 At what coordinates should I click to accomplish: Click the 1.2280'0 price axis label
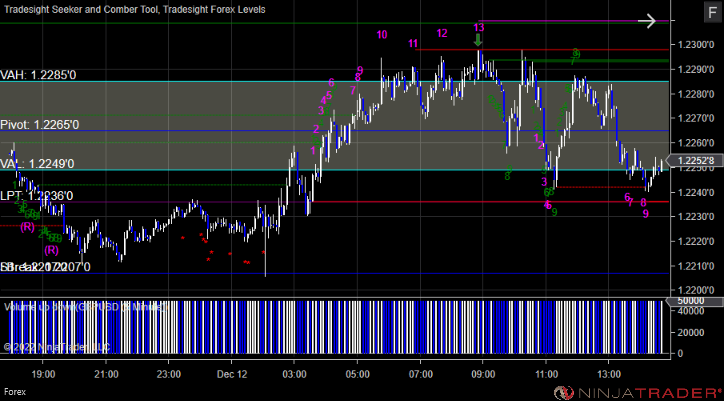pos(694,94)
